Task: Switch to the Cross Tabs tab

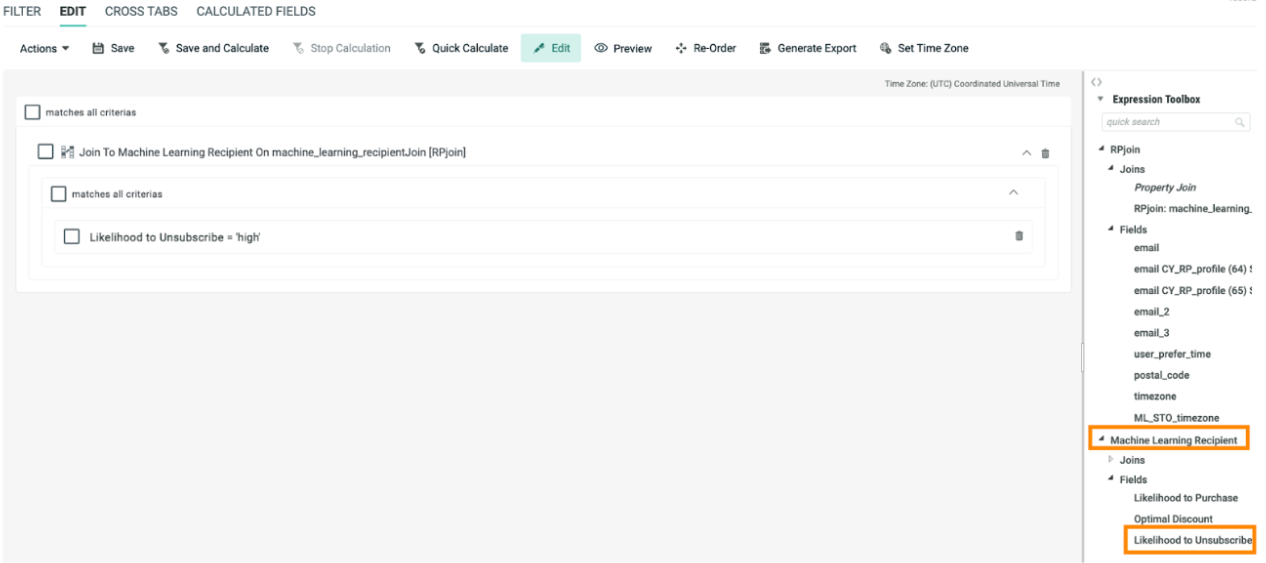Action: 141,12
